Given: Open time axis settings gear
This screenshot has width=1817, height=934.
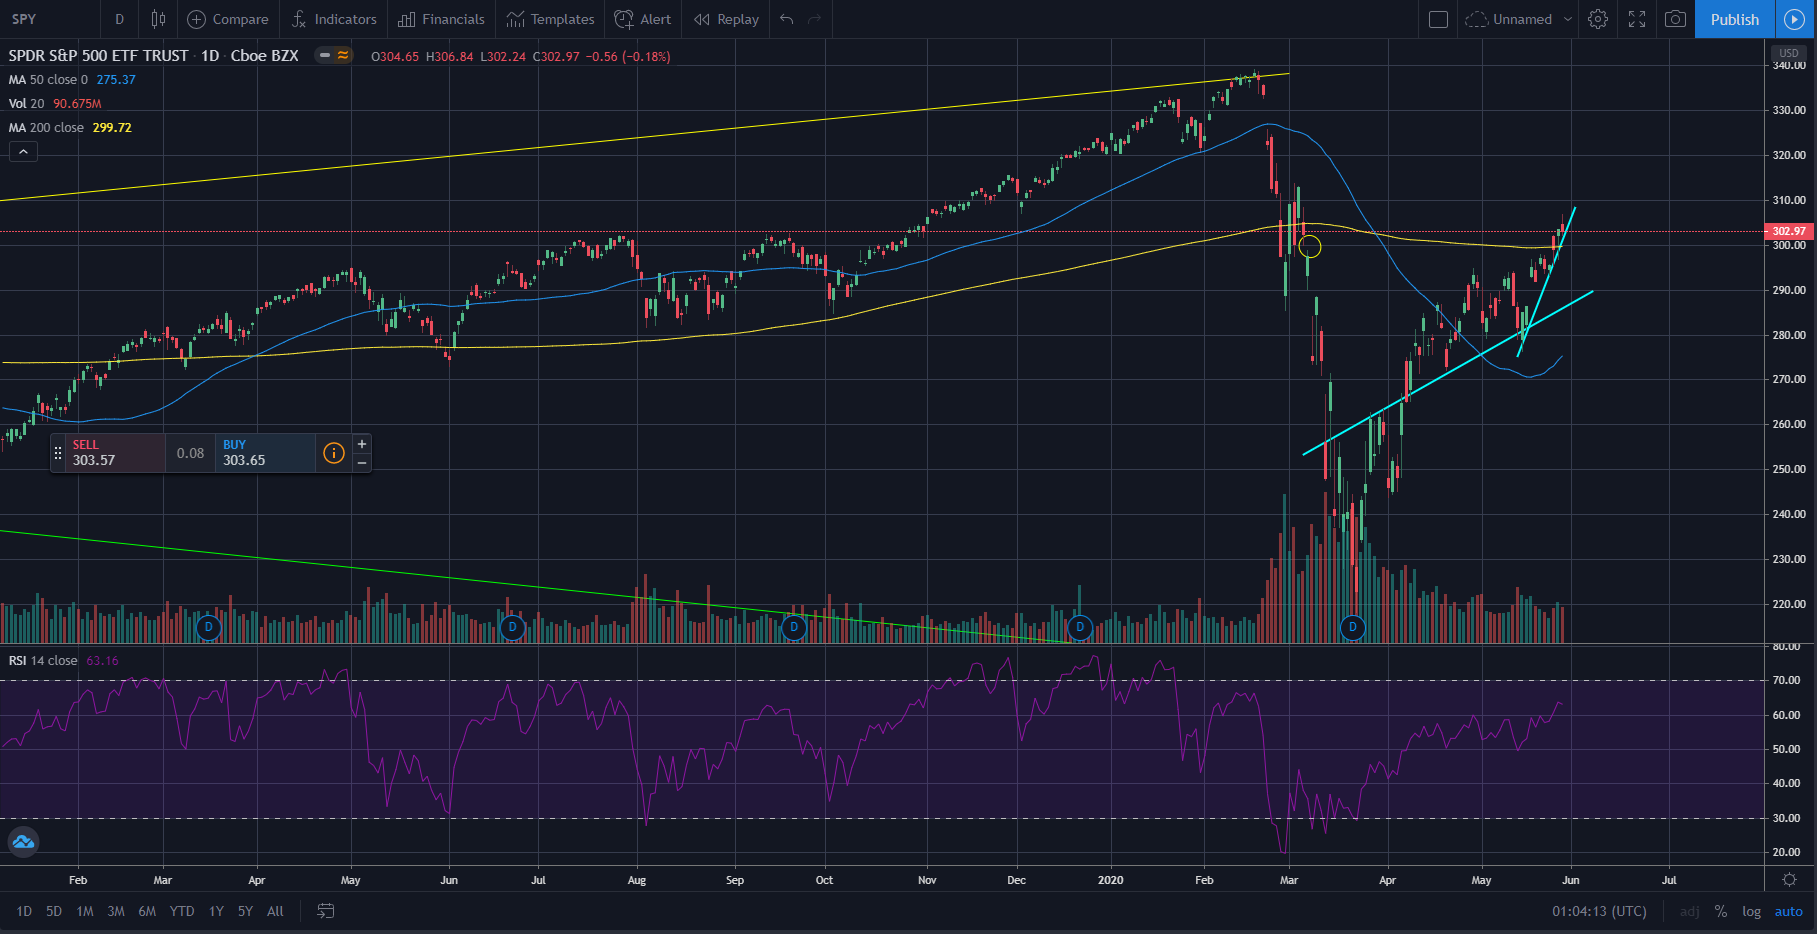Looking at the screenshot, I should pyautogui.click(x=1789, y=880).
